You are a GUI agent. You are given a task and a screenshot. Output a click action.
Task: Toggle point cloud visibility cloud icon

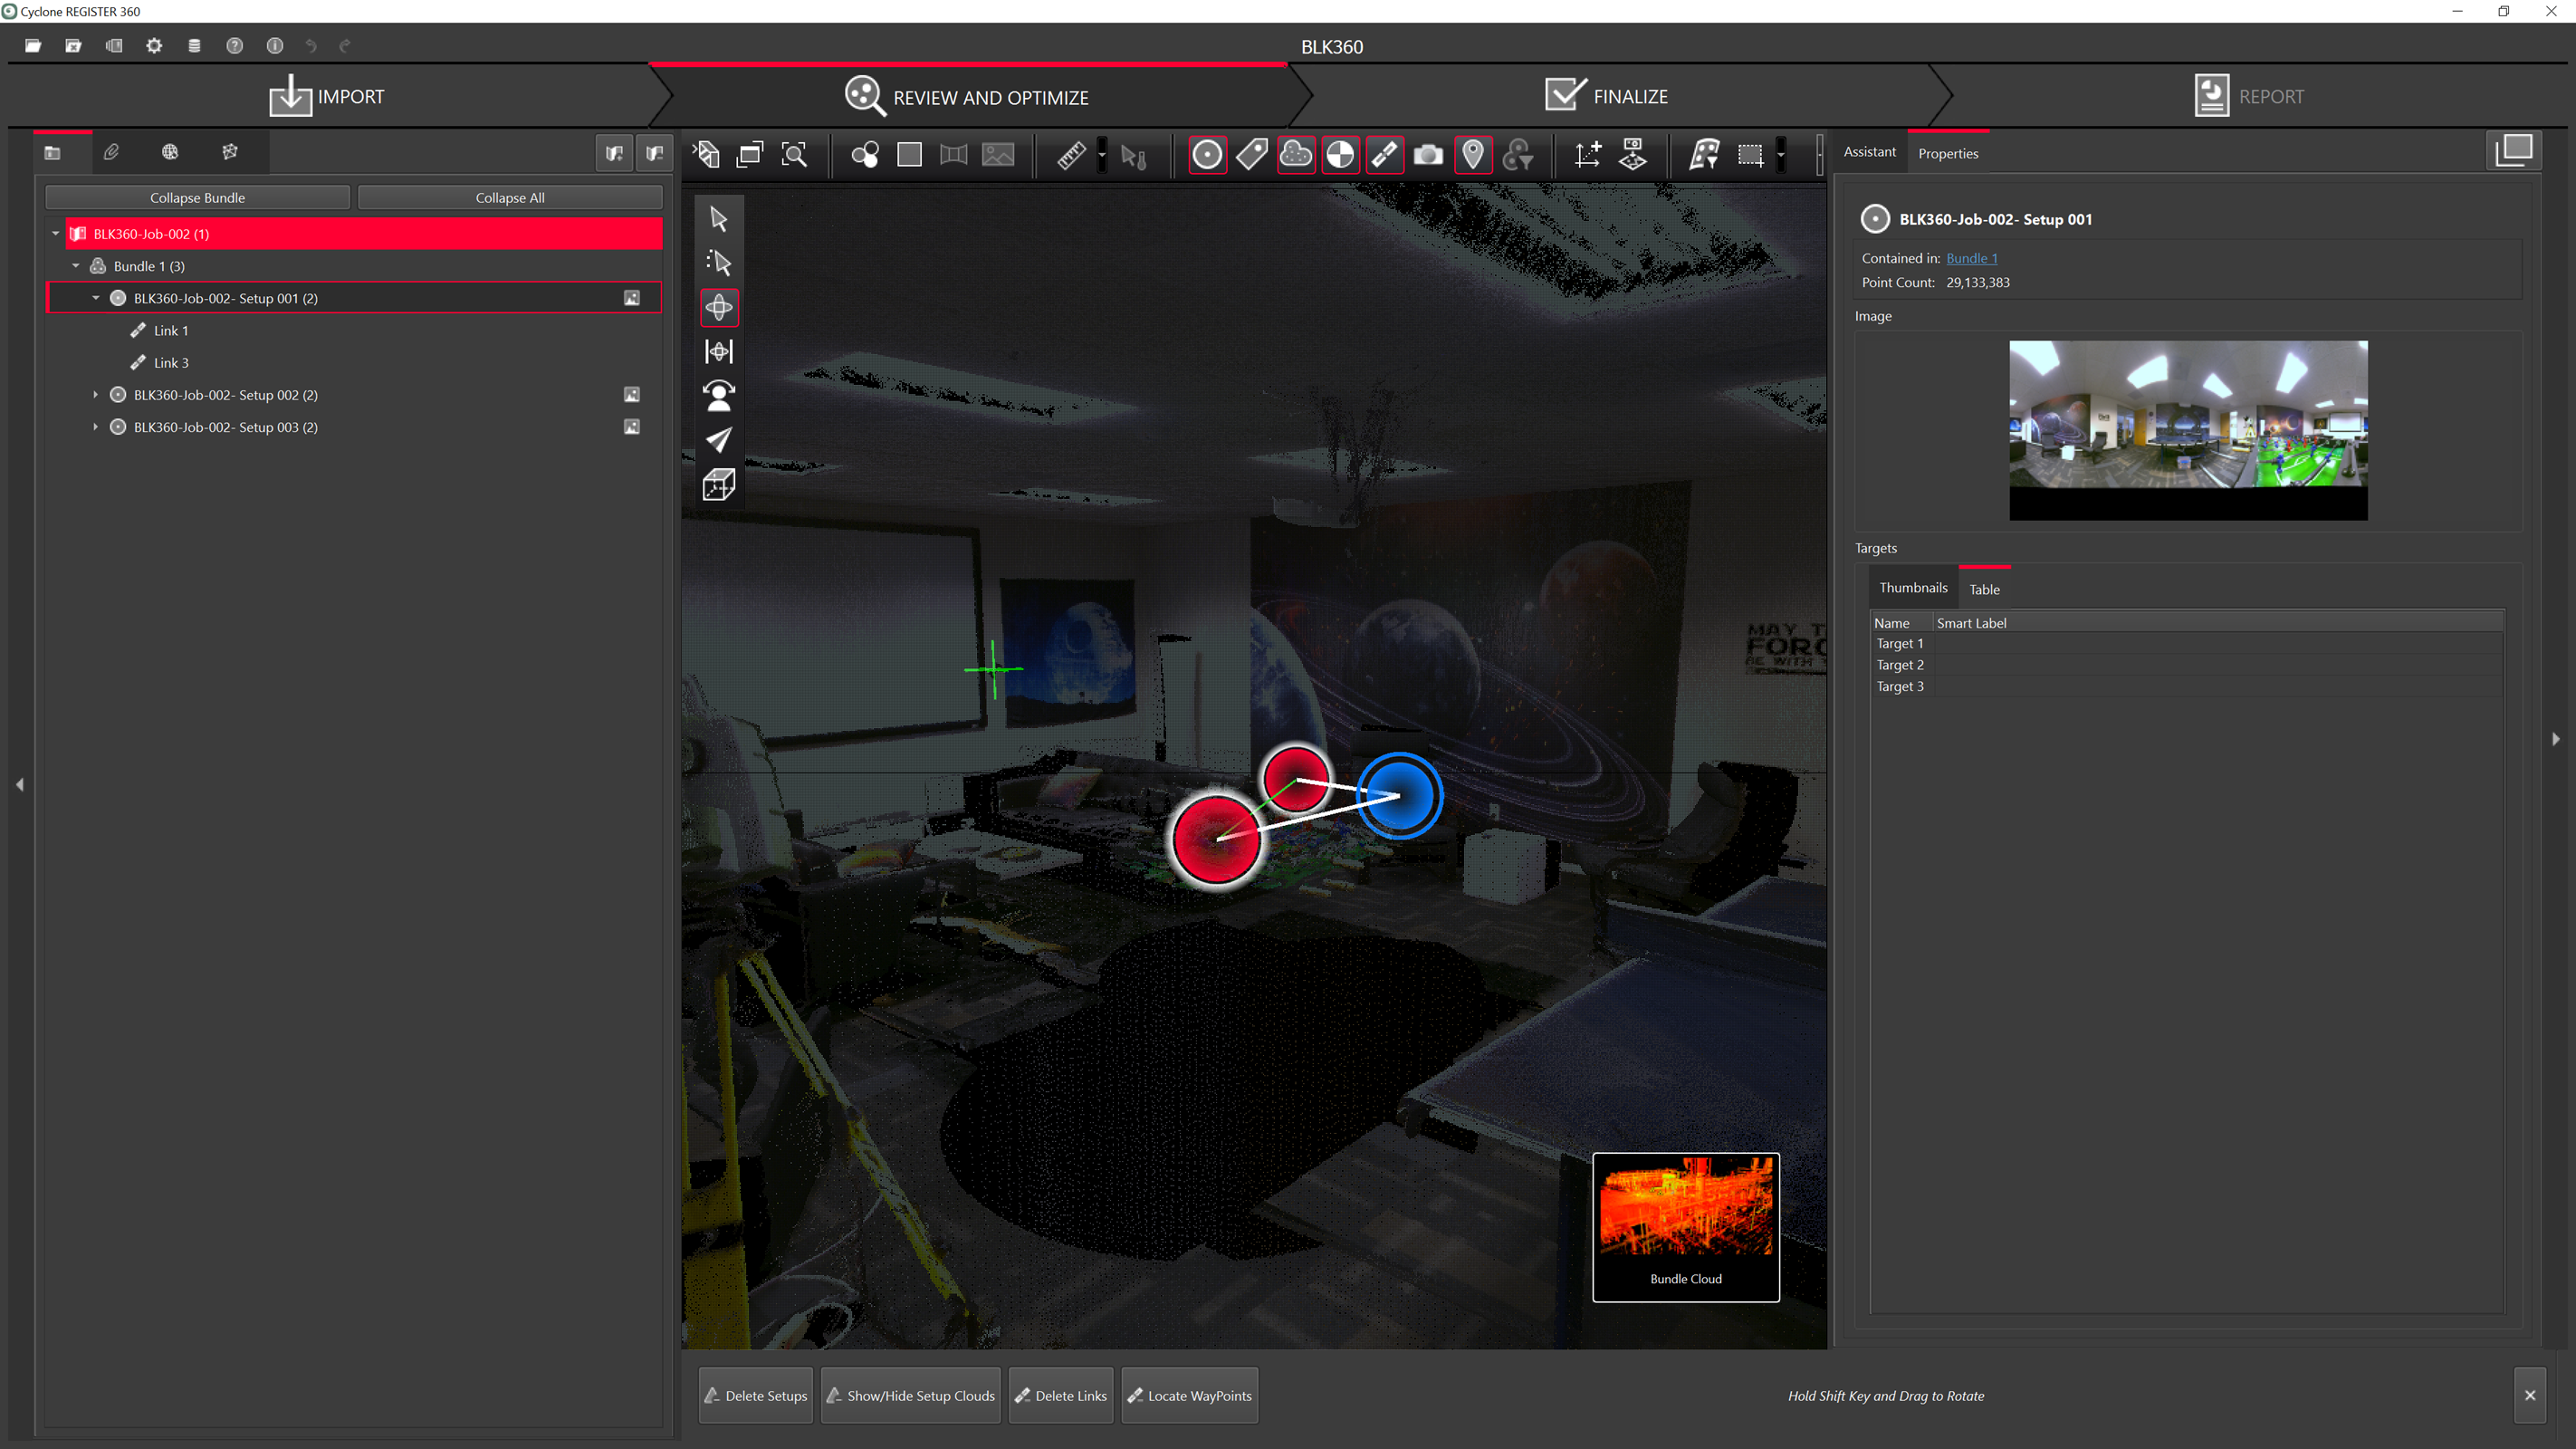[1296, 155]
